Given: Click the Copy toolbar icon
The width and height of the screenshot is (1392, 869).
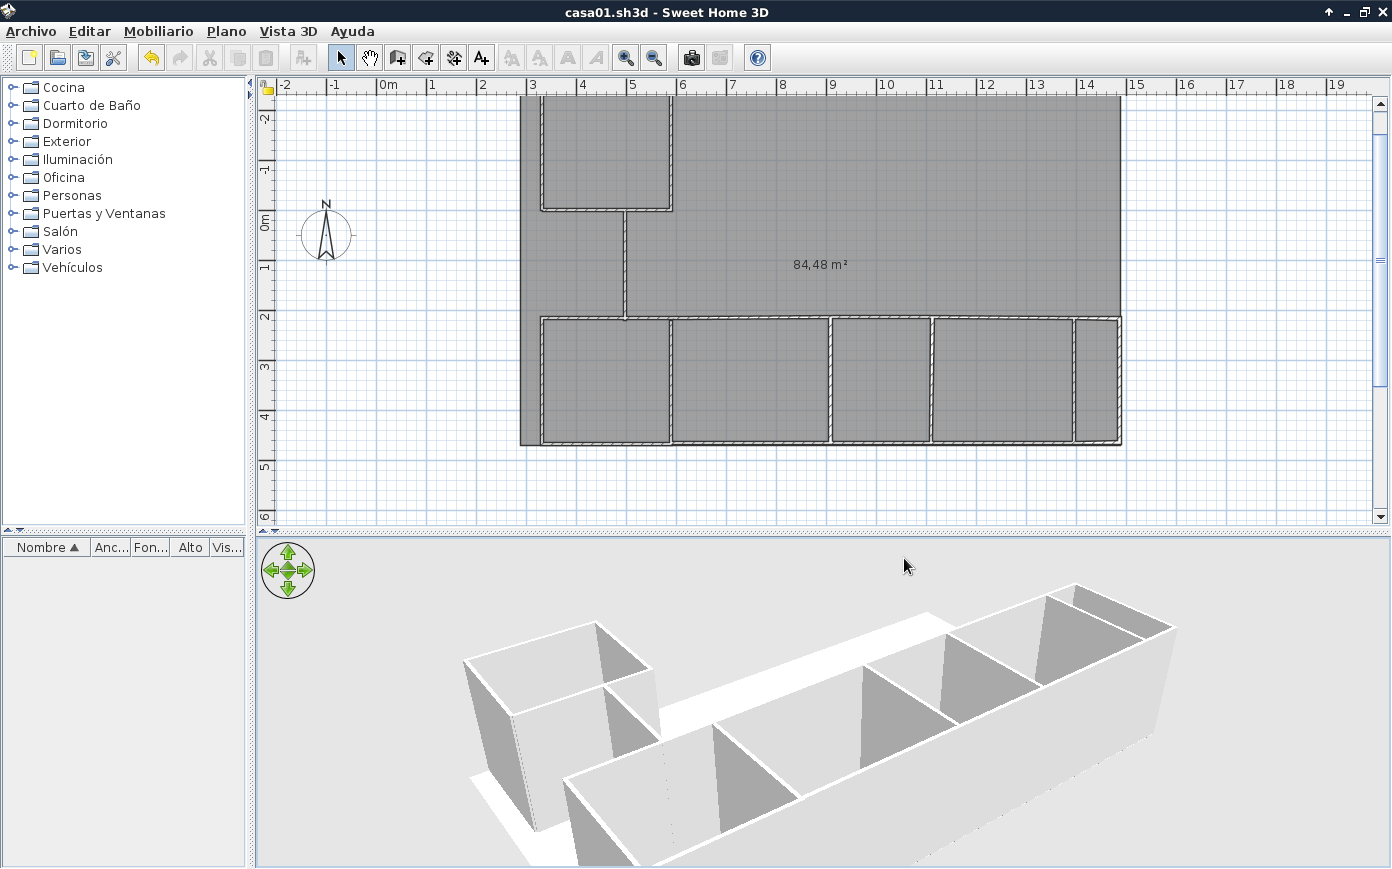Looking at the screenshot, I should 237,58.
